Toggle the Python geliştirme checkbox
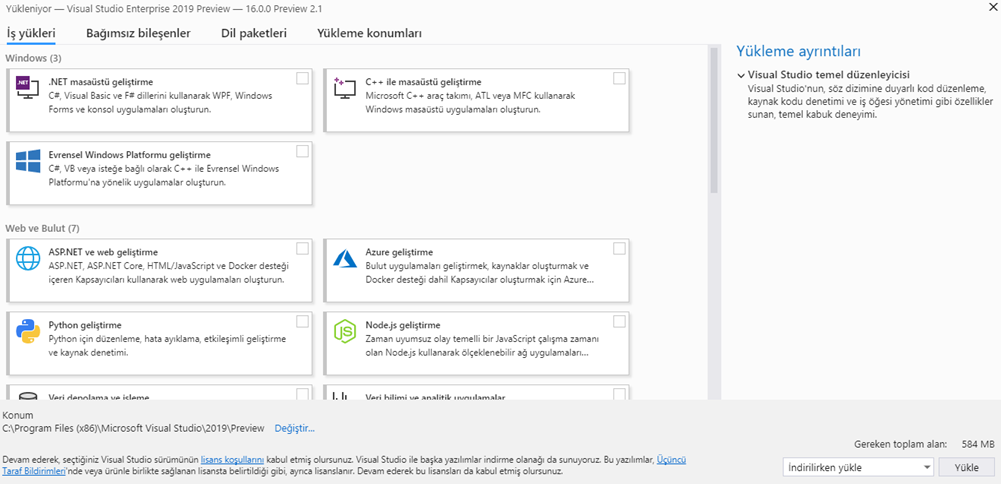 [303, 321]
